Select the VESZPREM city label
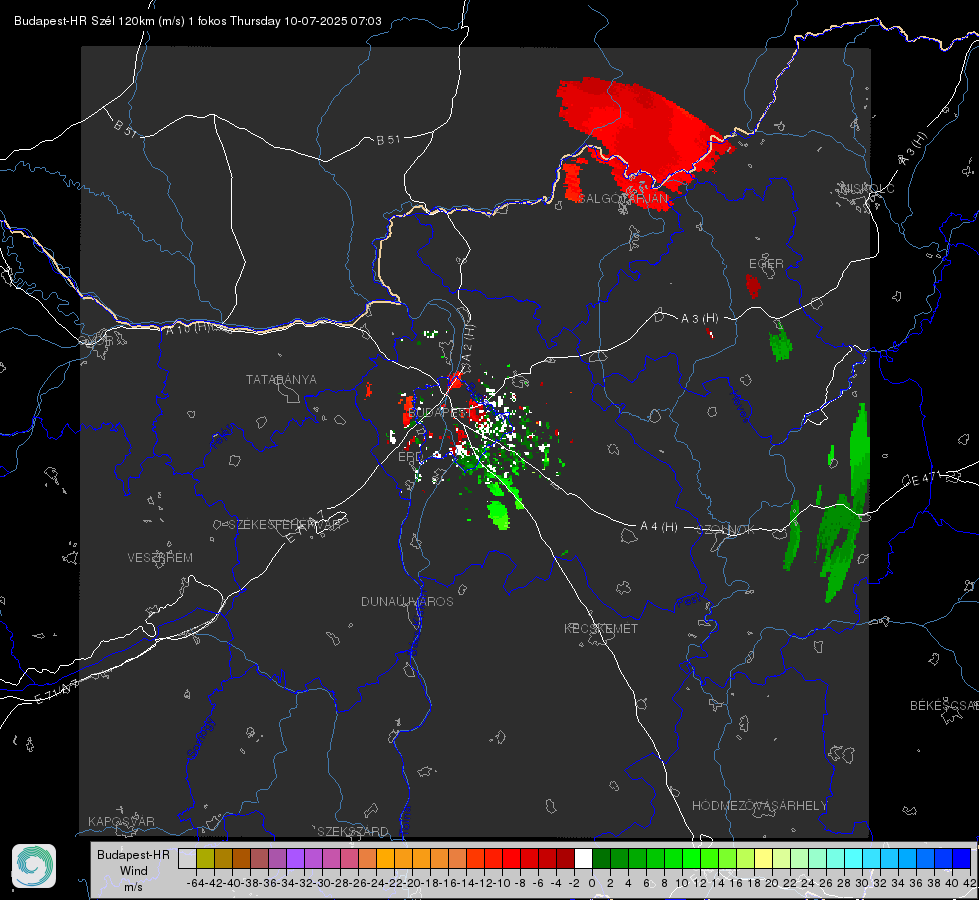This screenshot has height=900, width=979. tap(160, 558)
